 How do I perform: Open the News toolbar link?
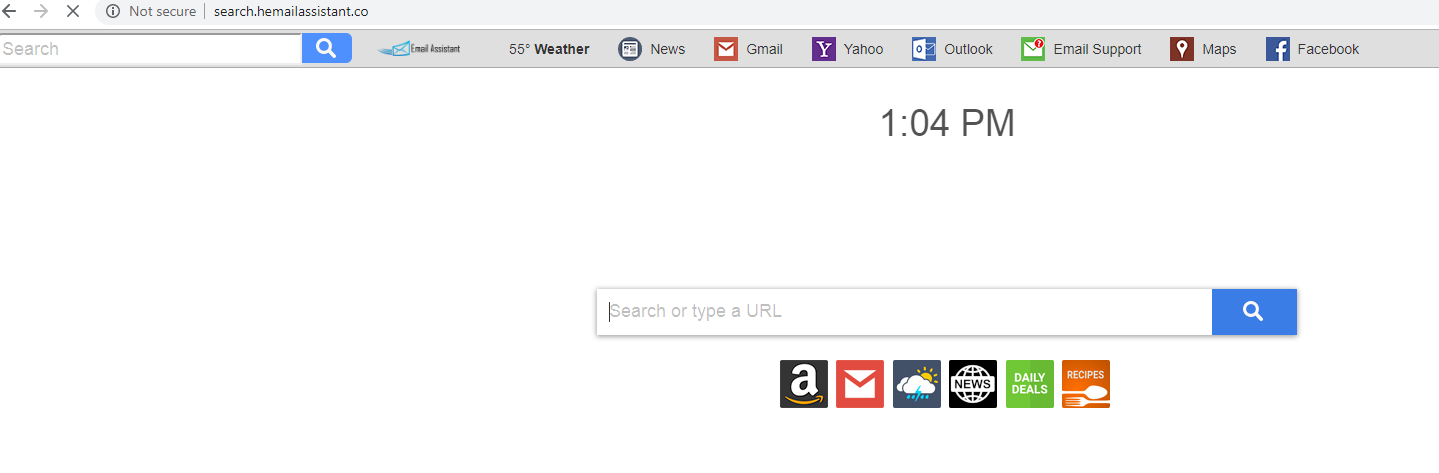[x=652, y=49]
